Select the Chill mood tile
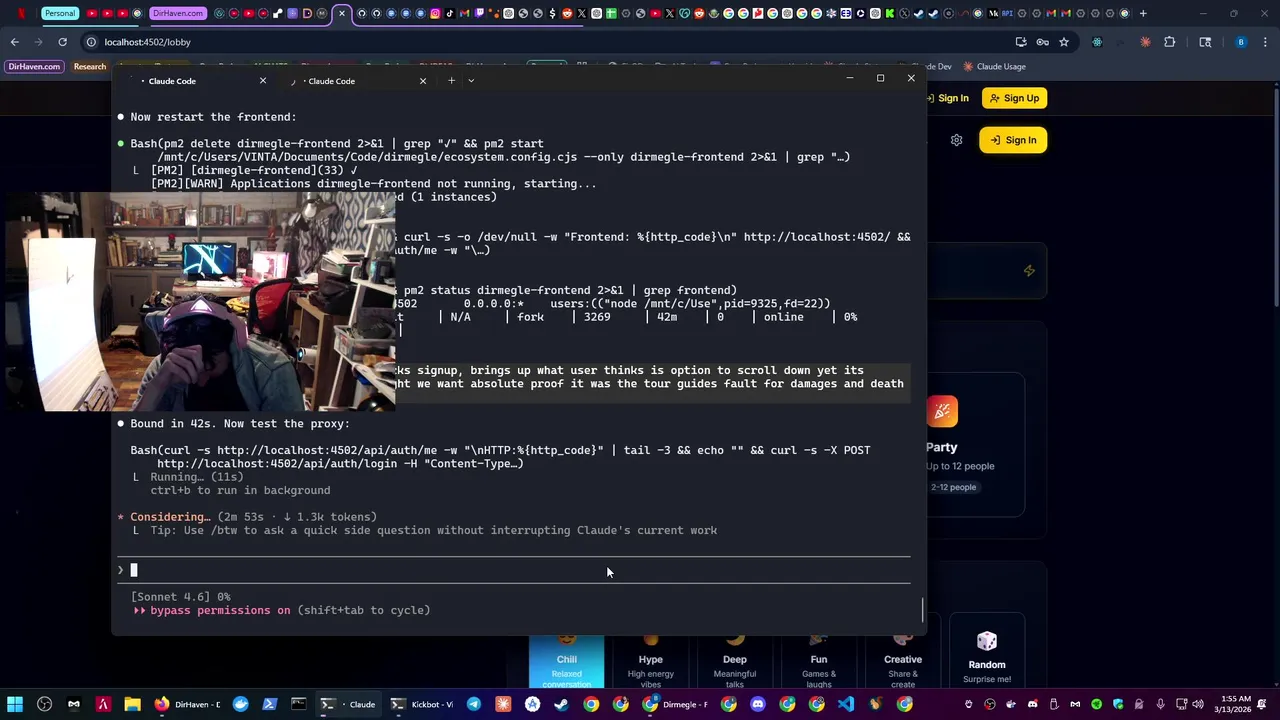 click(567, 661)
